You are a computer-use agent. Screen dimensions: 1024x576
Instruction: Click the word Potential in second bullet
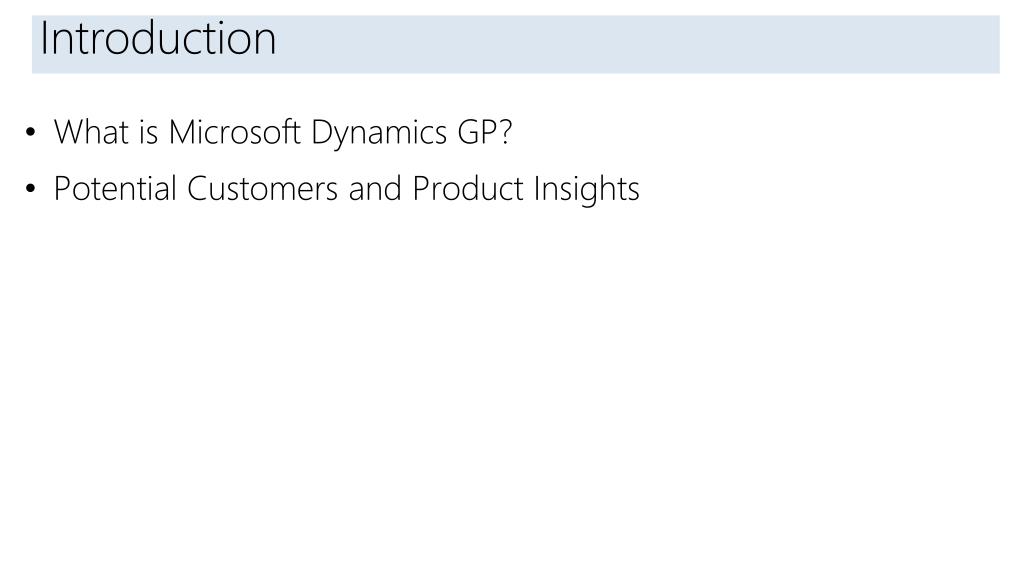click(115, 189)
